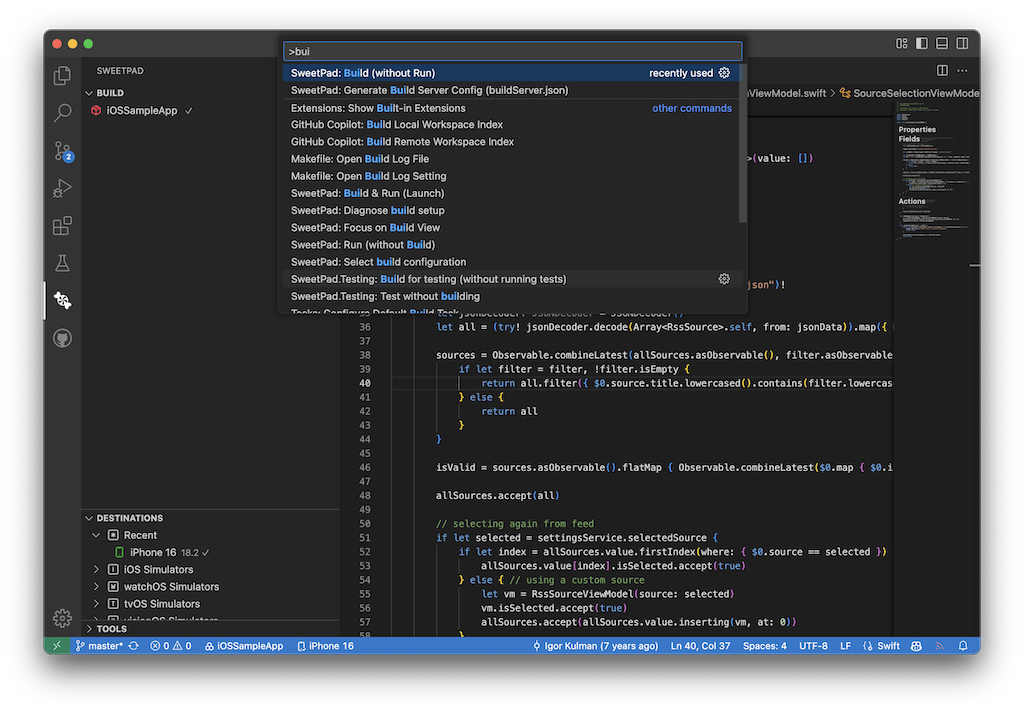The image size is (1024, 712).
Task: Open the Run and Debug panel
Action: pyautogui.click(x=62, y=188)
